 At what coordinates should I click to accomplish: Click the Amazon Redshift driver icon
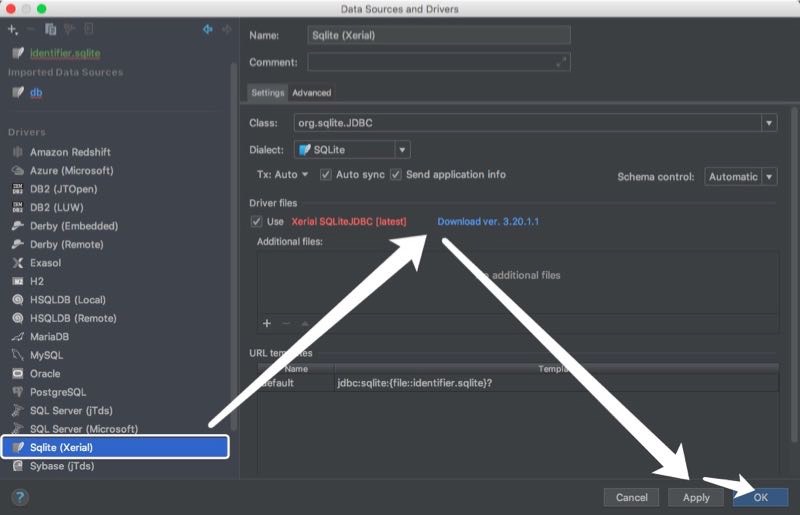18,152
